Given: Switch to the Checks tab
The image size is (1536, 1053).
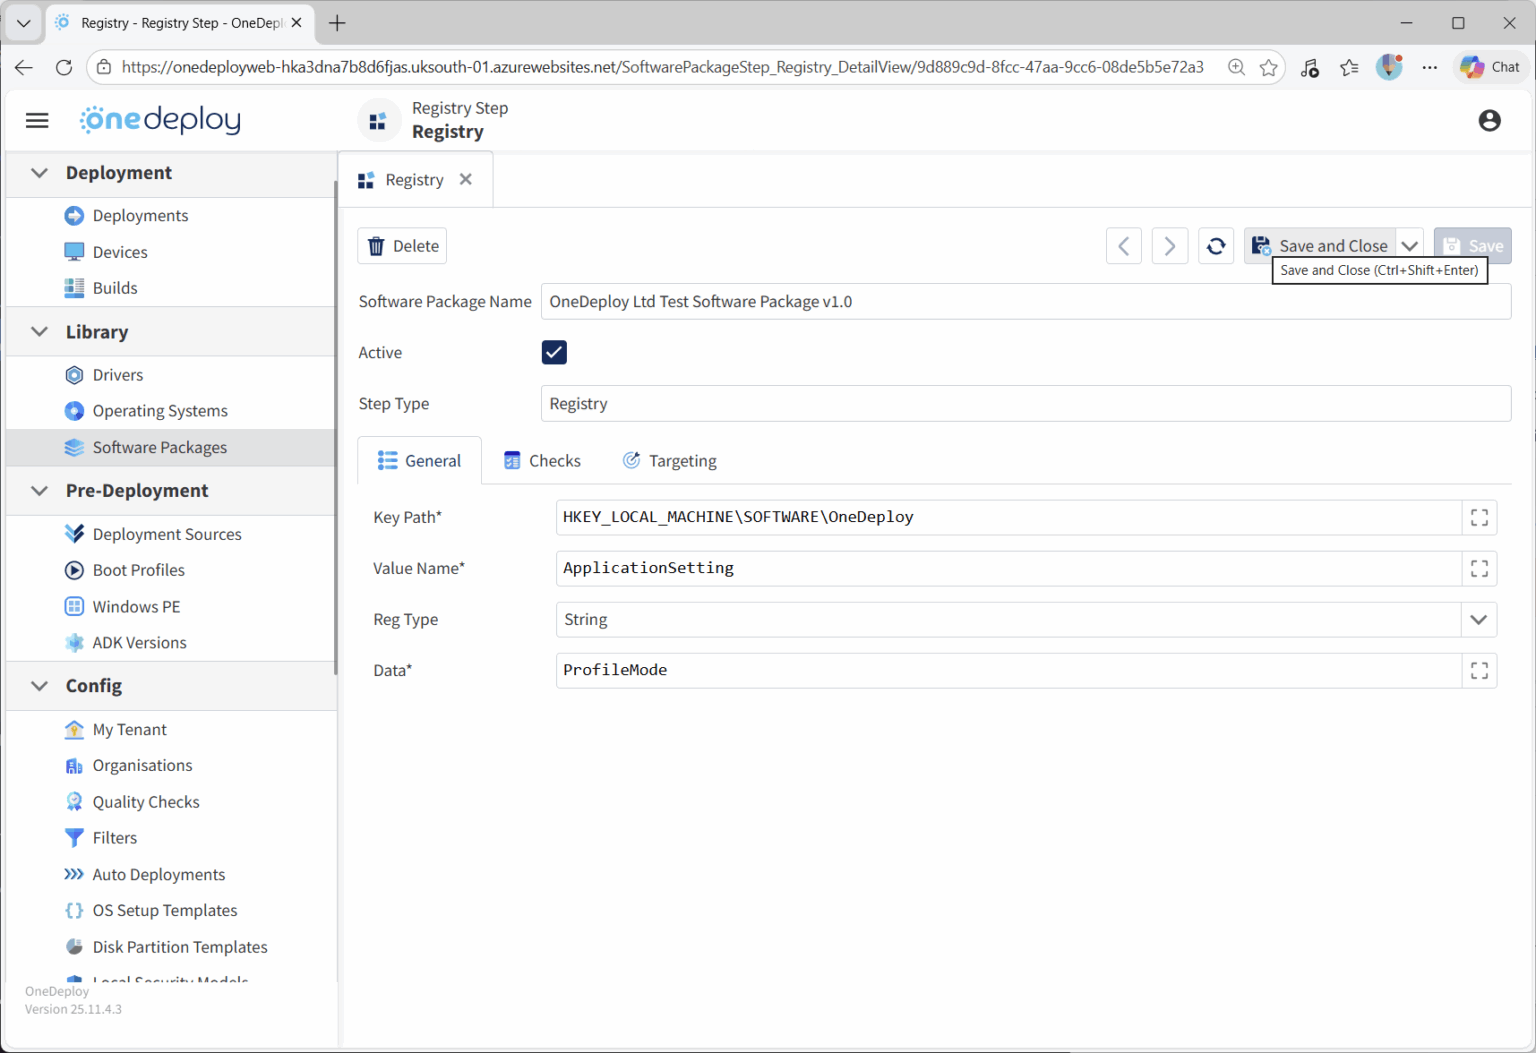Looking at the screenshot, I should [x=542, y=461].
